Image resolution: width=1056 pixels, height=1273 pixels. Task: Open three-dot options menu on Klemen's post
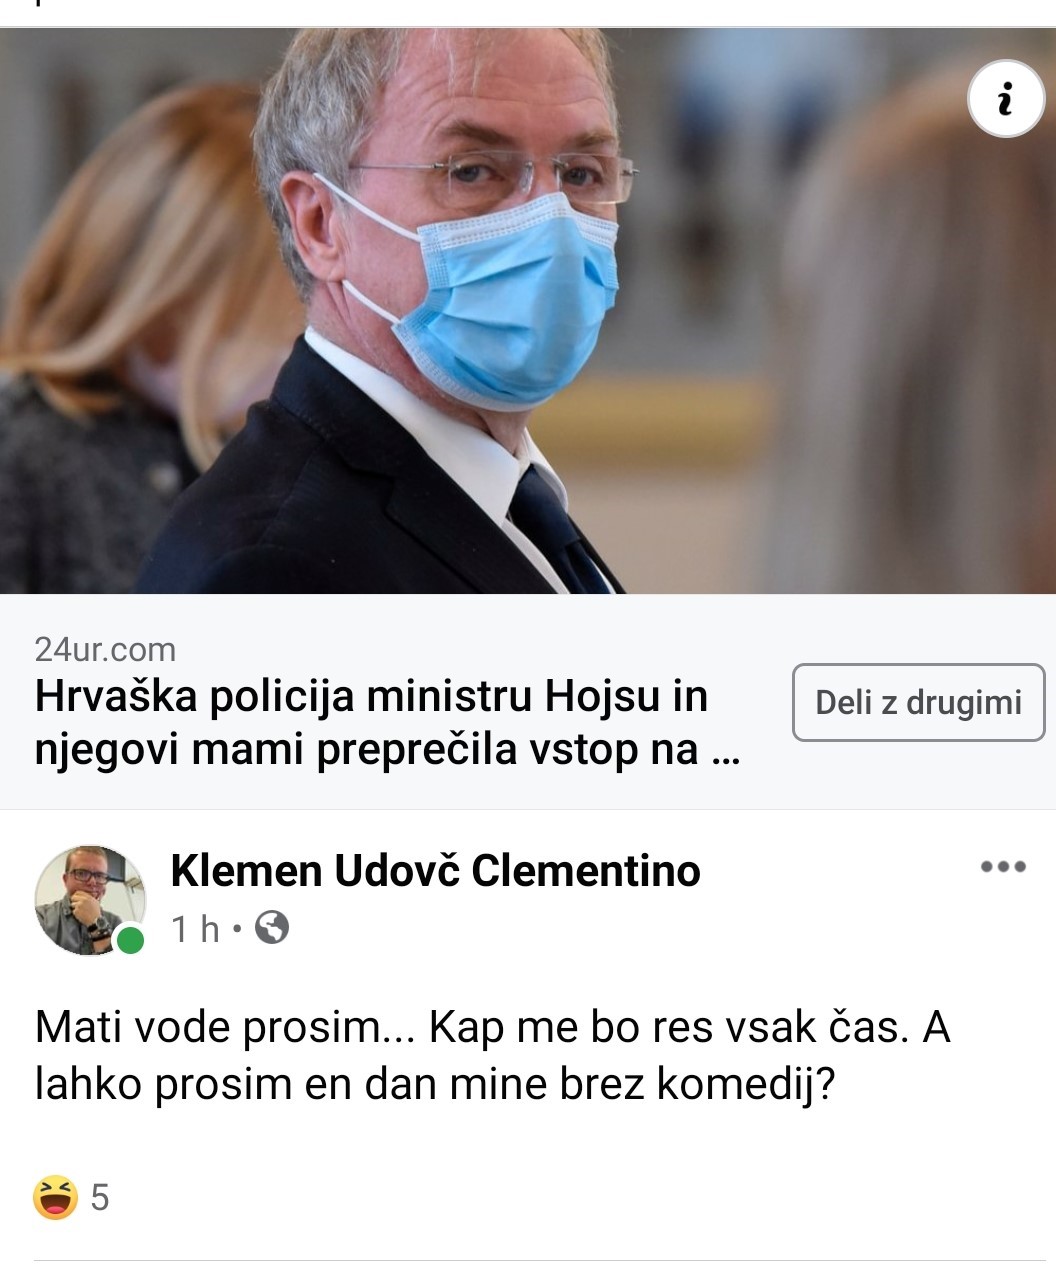point(1003,867)
